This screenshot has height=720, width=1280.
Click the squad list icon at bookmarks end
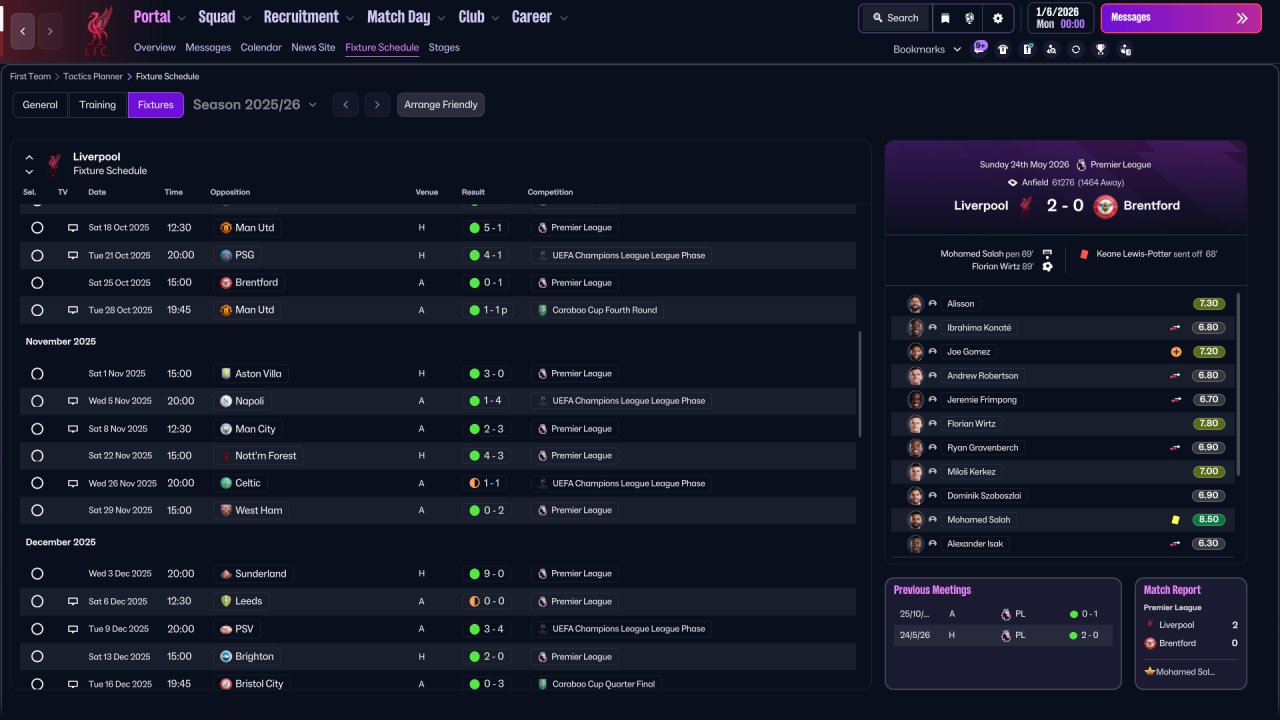click(x=1125, y=49)
